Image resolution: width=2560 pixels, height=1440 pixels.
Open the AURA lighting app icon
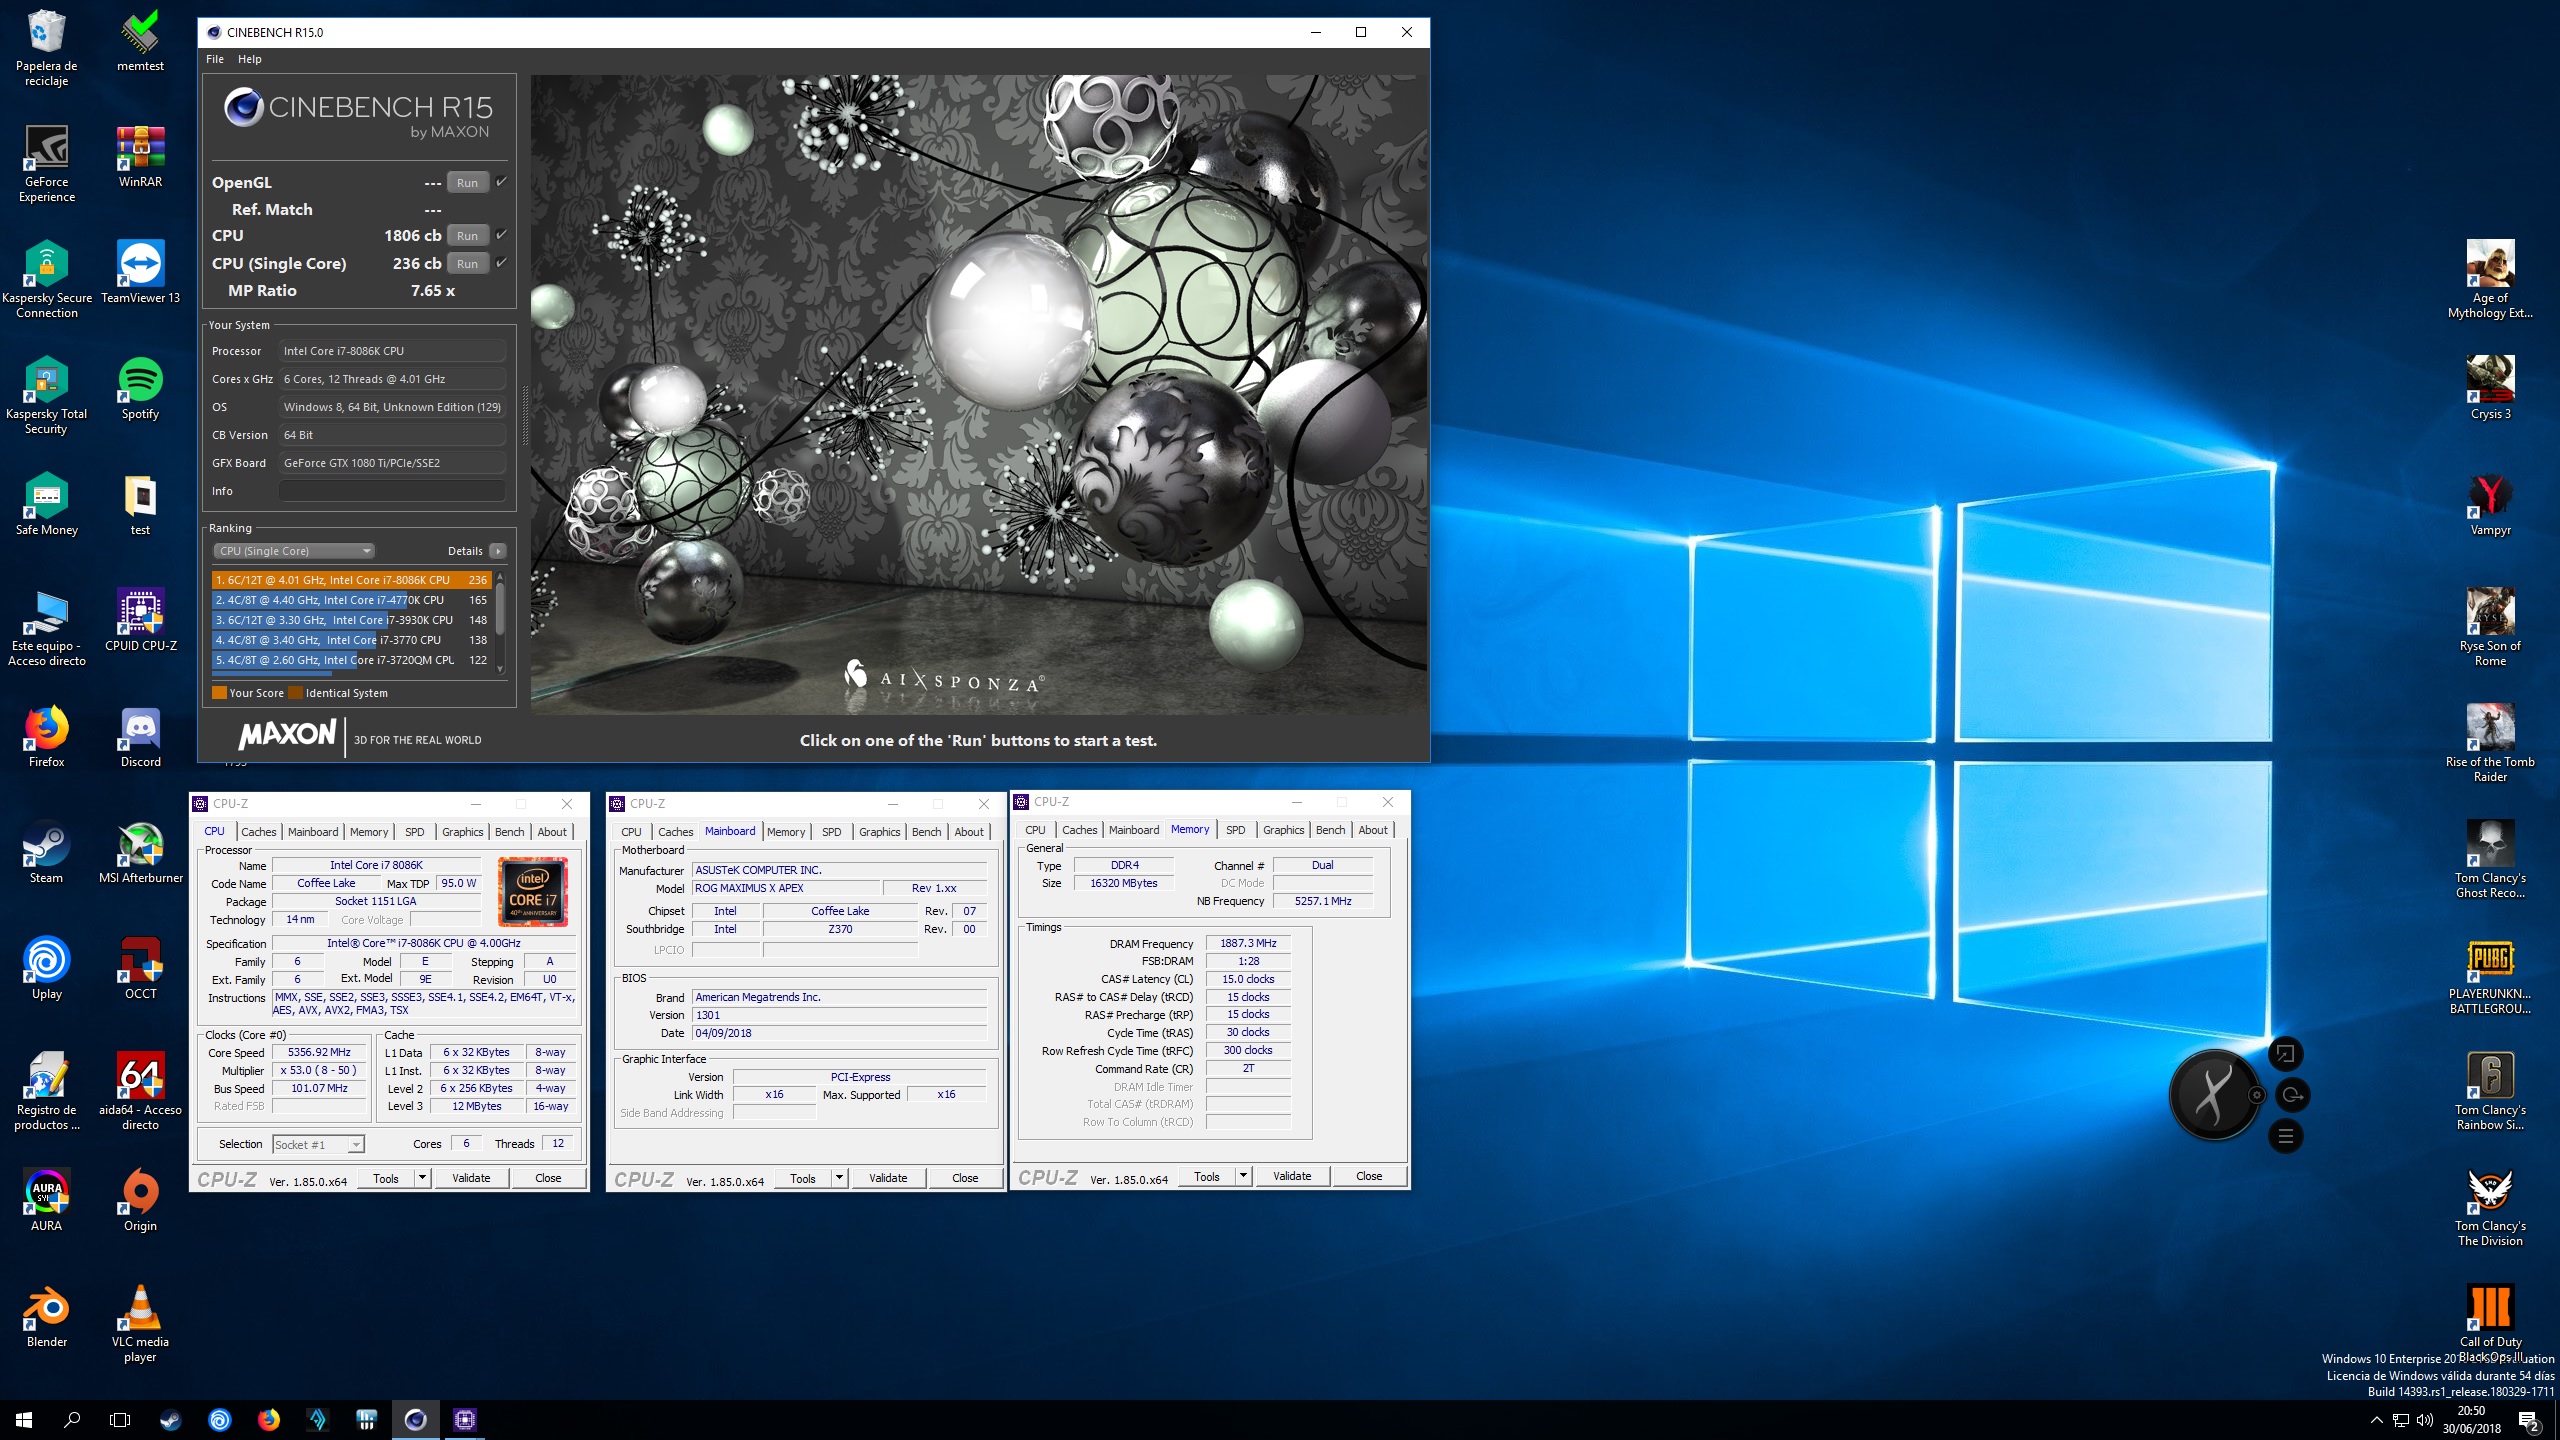46,1201
